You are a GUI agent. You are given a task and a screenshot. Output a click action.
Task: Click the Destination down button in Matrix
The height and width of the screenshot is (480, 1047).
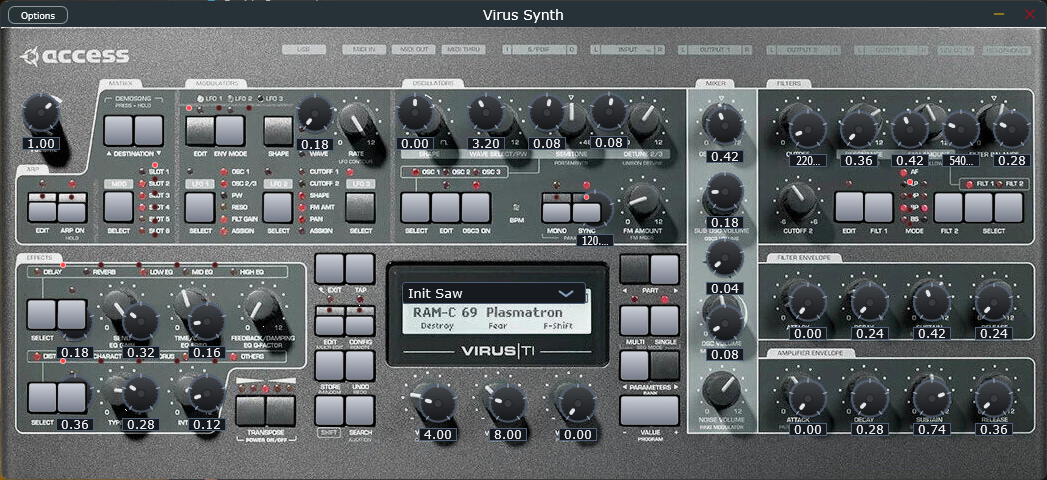click(x=149, y=130)
